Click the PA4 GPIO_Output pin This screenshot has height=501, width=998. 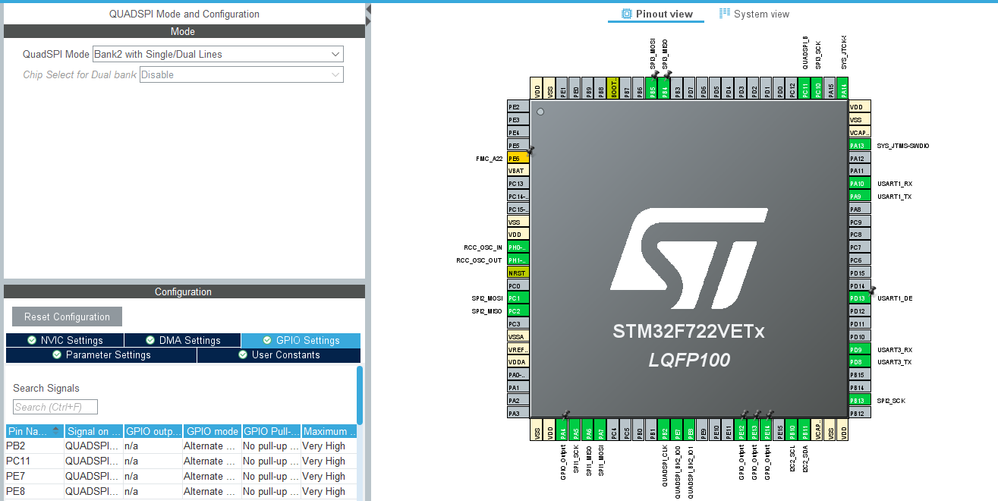pos(563,430)
